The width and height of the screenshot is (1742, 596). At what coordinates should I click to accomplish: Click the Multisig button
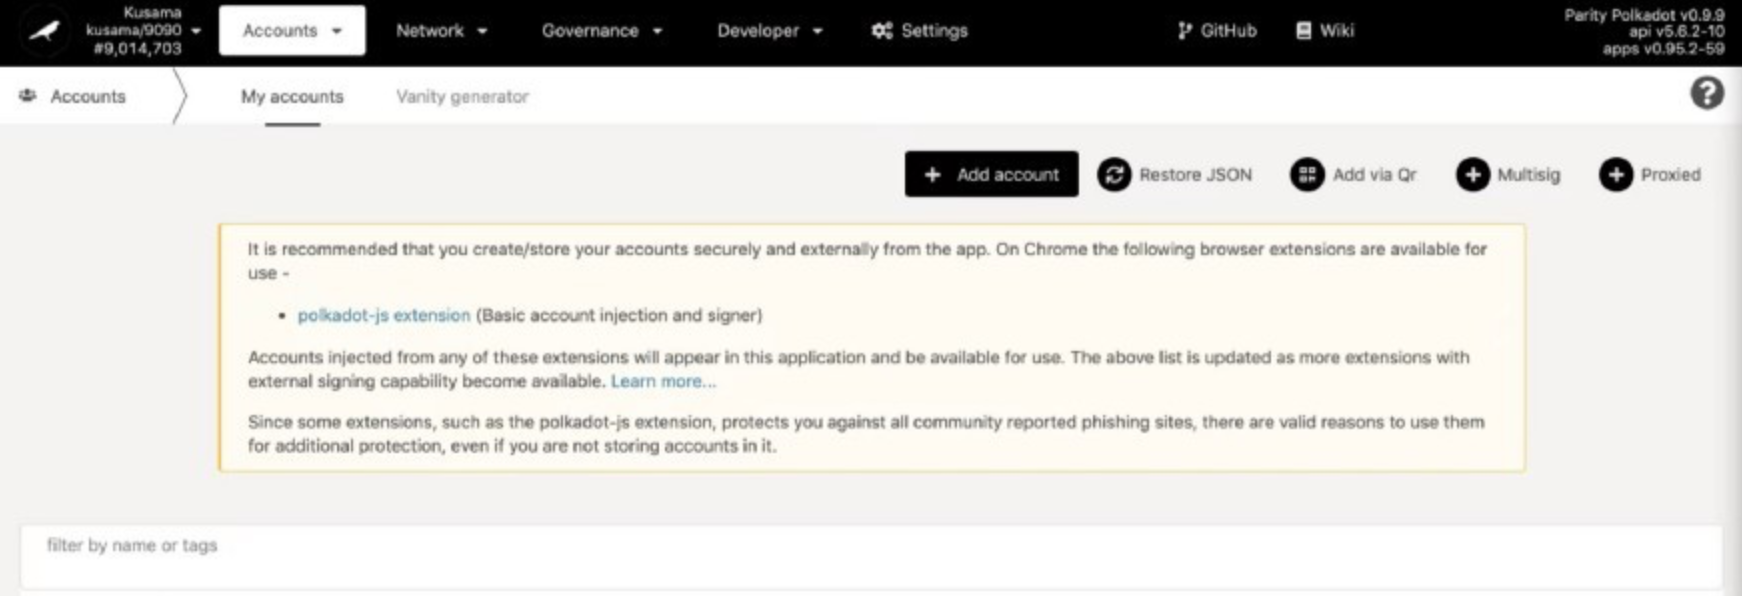tap(1508, 174)
